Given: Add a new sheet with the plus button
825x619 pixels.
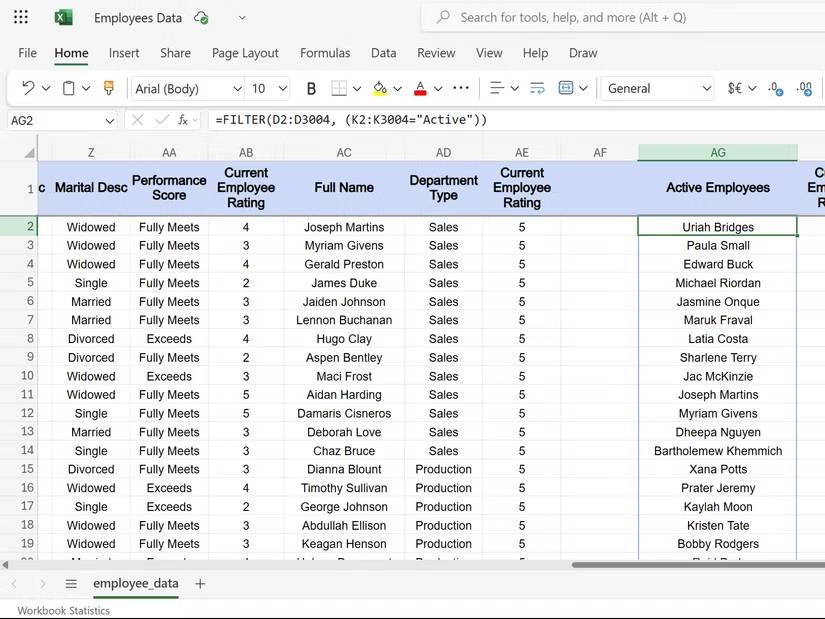Looking at the screenshot, I should tap(200, 583).
